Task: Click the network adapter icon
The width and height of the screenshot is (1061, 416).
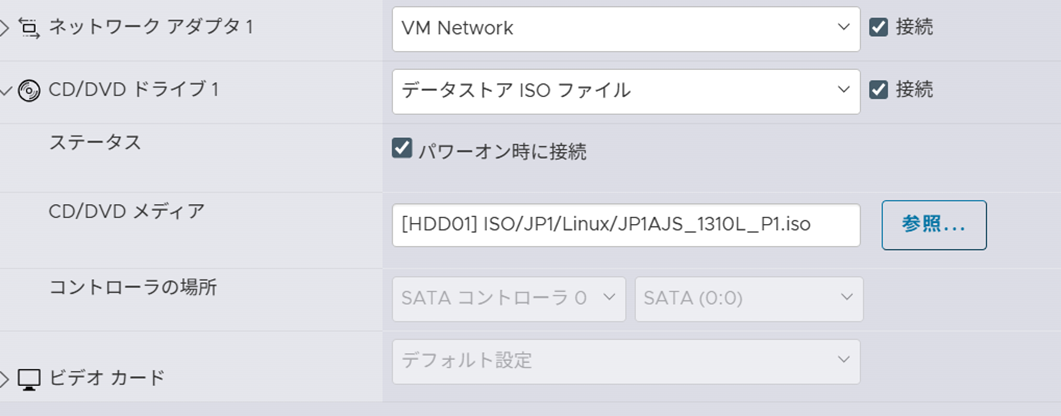Action: point(29,28)
